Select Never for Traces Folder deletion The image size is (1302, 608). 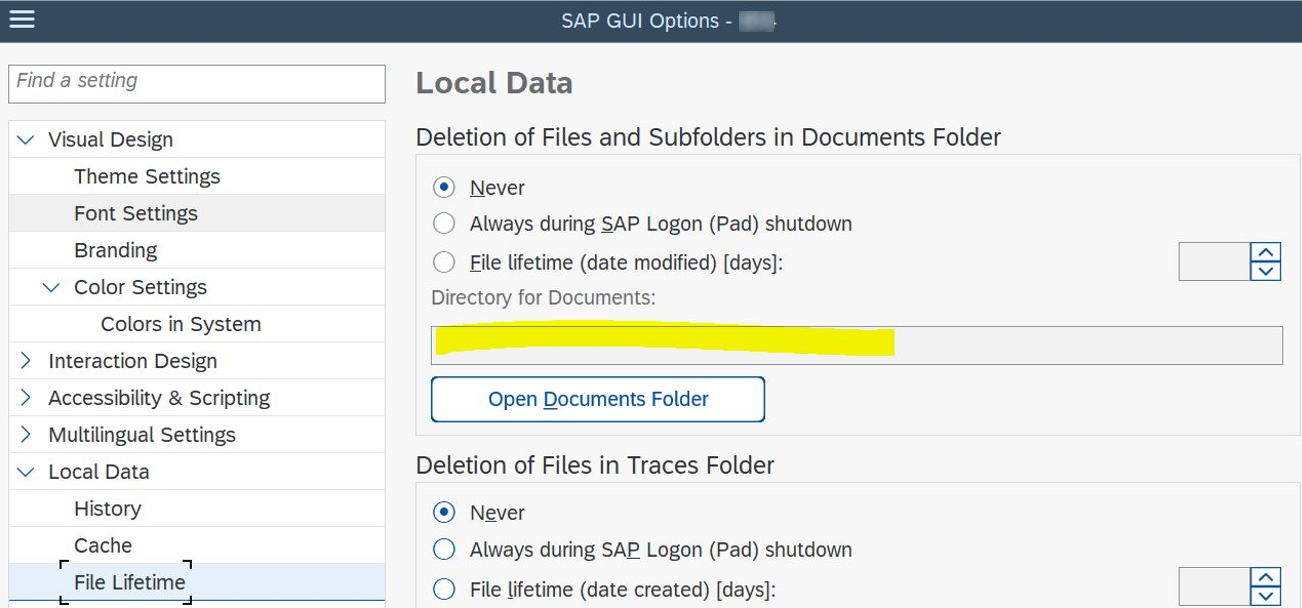click(x=444, y=513)
